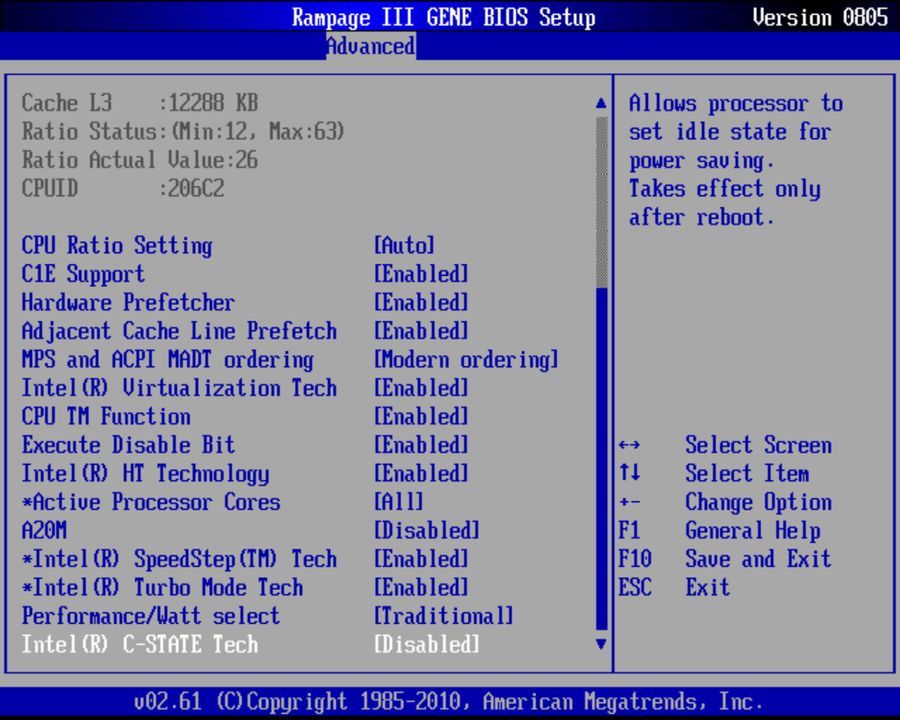Click the blue scrollbar thumb
This screenshot has height=720, width=900.
(602, 459)
